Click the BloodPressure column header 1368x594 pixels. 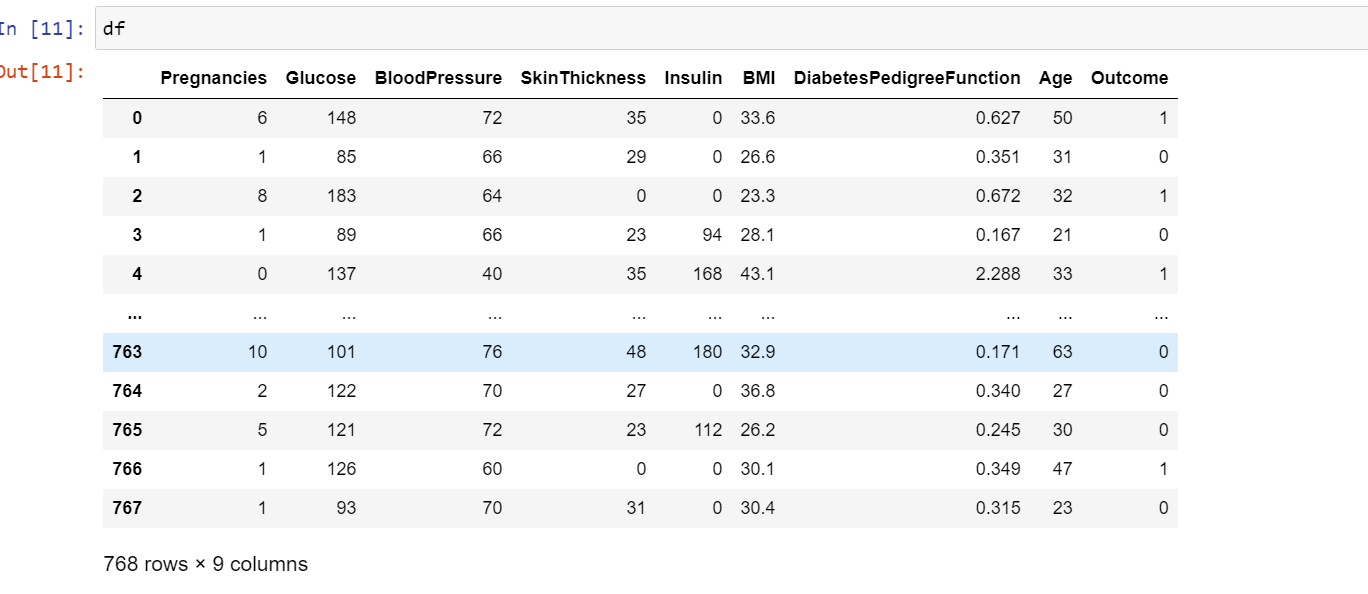coord(438,78)
